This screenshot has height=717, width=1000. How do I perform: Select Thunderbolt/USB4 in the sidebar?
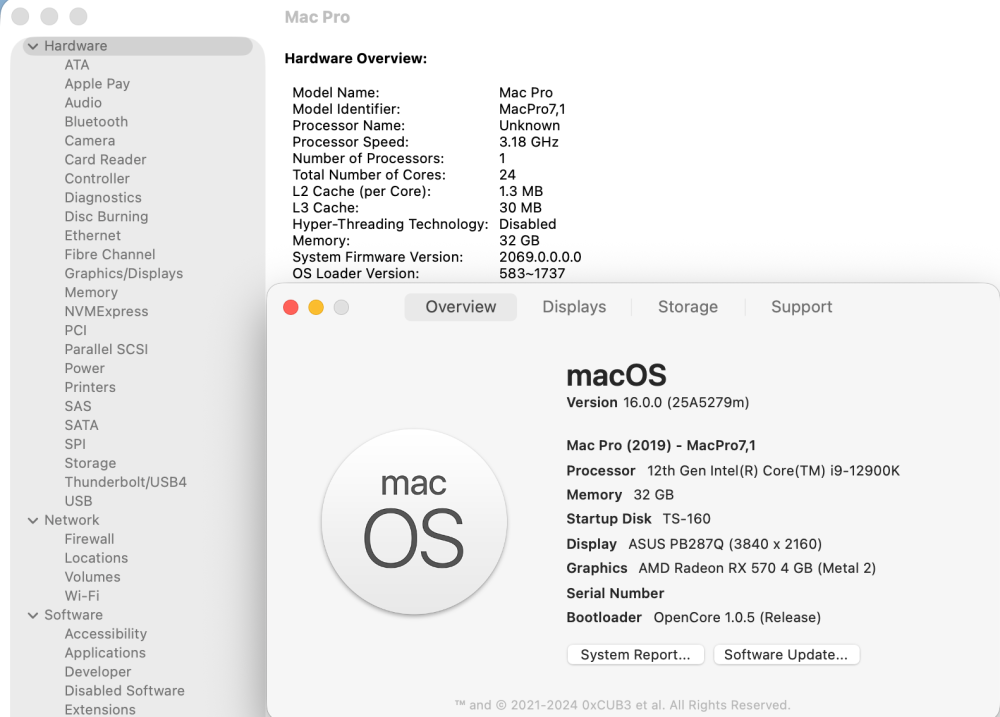coord(126,482)
